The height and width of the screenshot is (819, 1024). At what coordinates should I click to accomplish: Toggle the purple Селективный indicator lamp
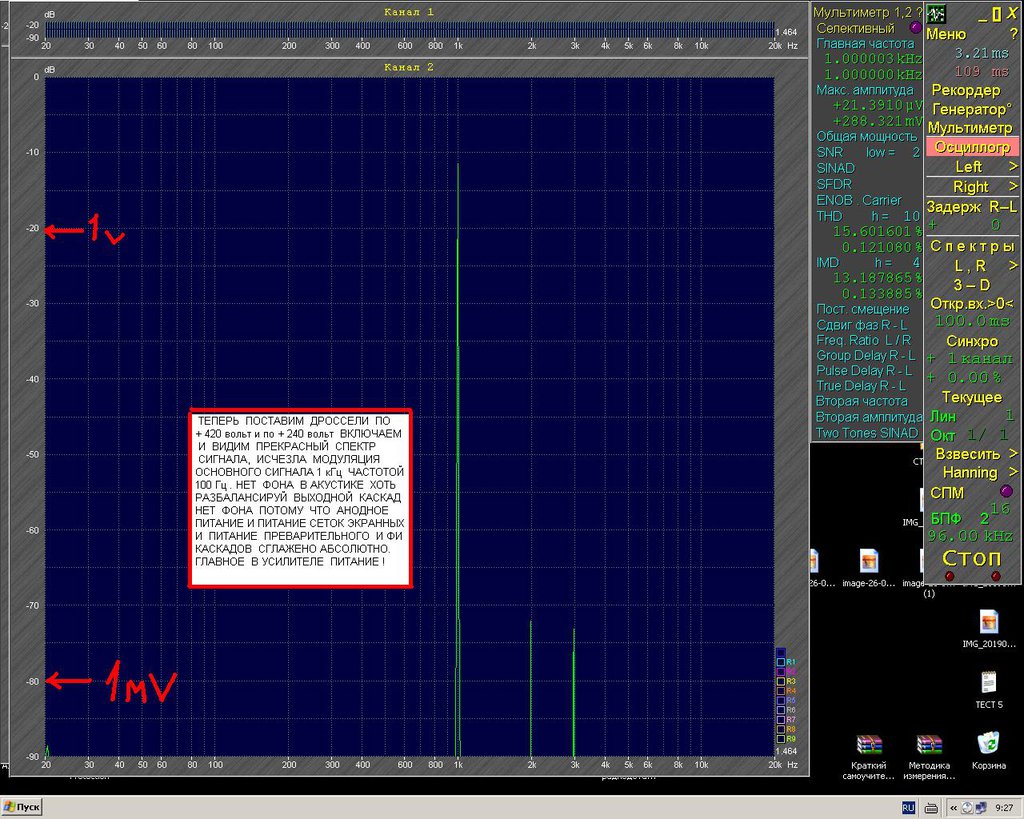point(915,27)
